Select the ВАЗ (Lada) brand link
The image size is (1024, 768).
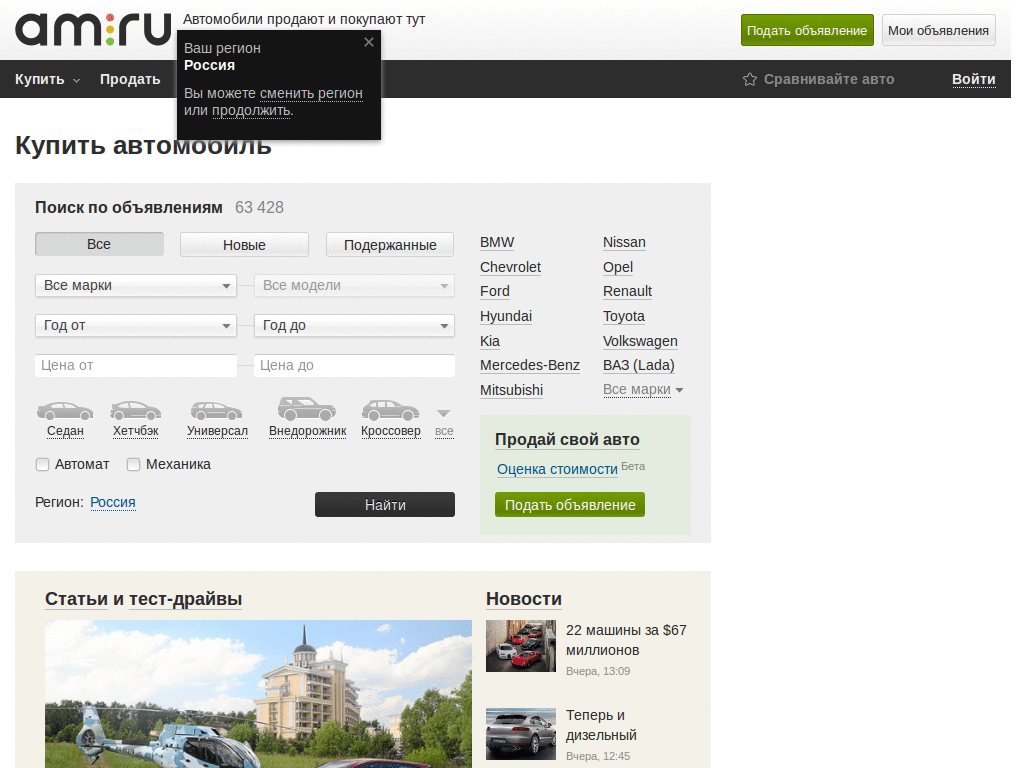pyautogui.click(x=639, y=365)
